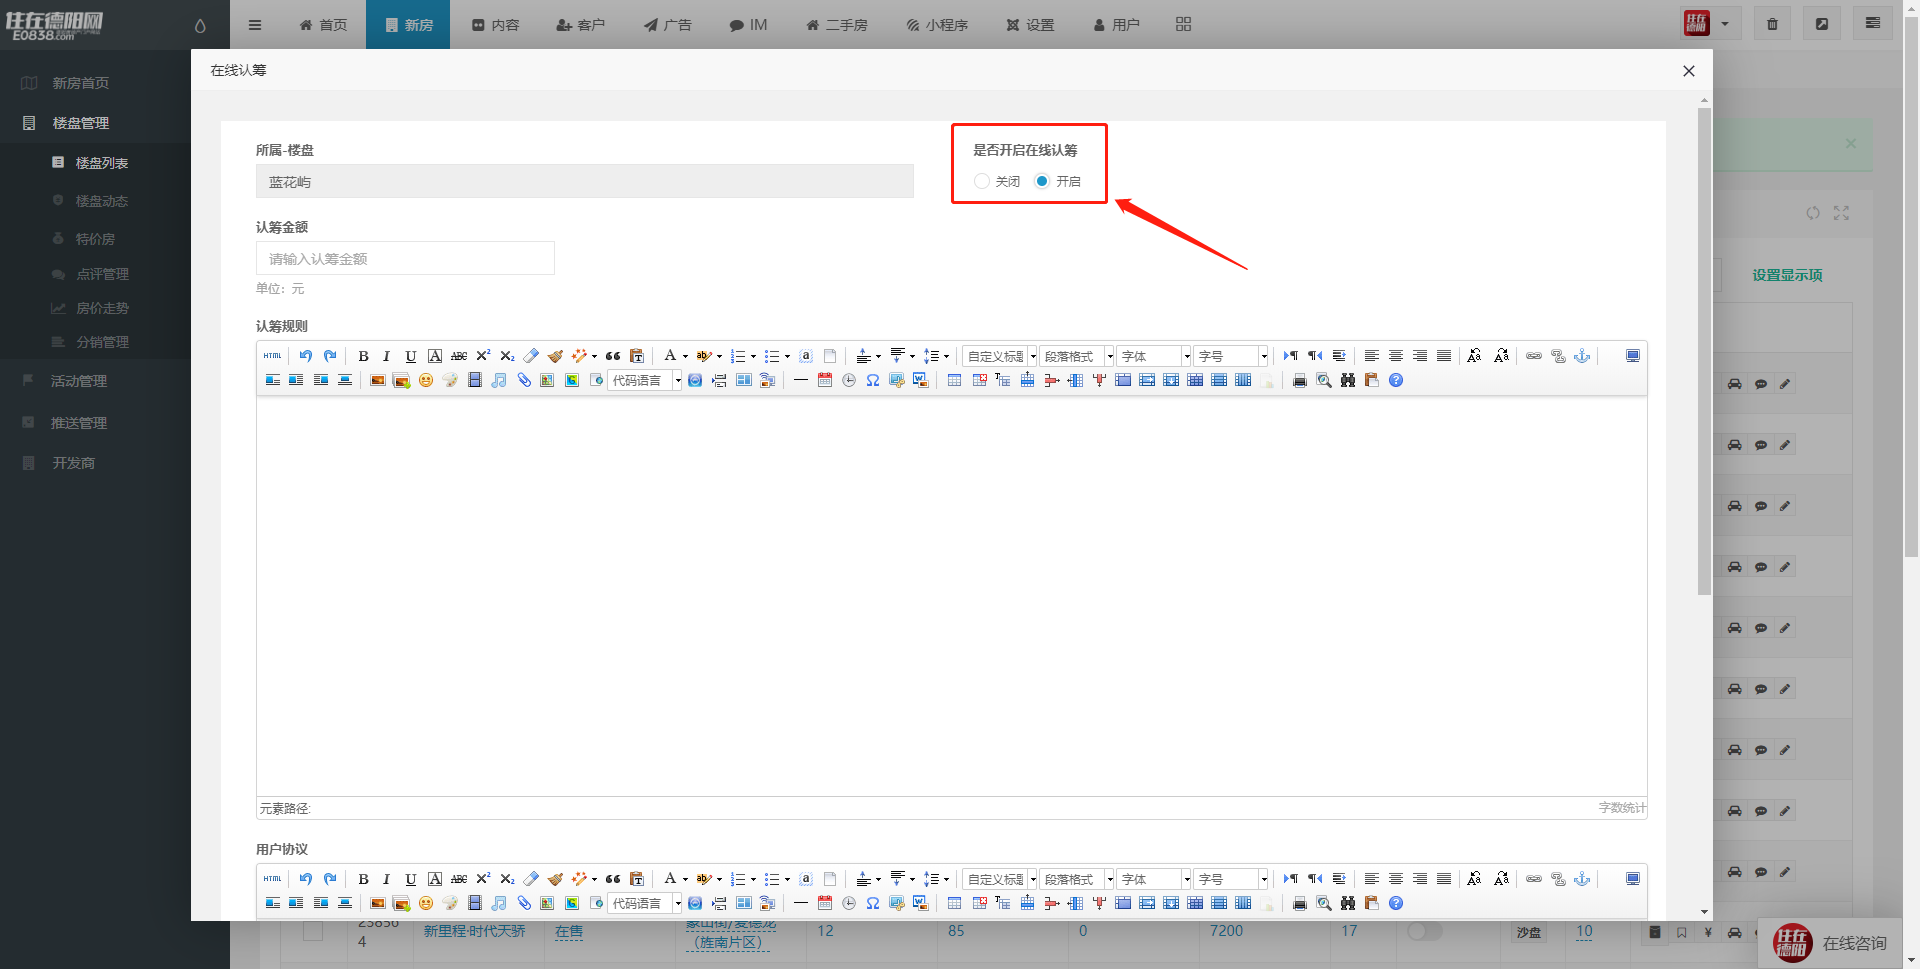
Task: Apply superscript in the 认筹规则 editor
Action: point(483,356)
